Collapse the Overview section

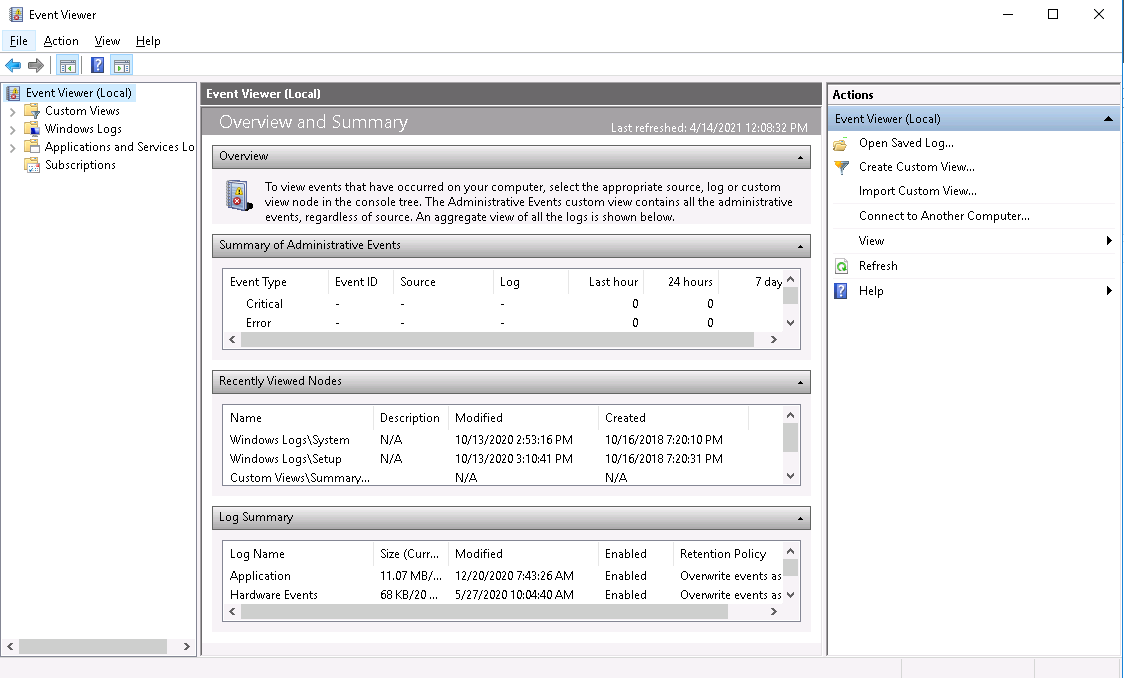(x=800, y=157)
